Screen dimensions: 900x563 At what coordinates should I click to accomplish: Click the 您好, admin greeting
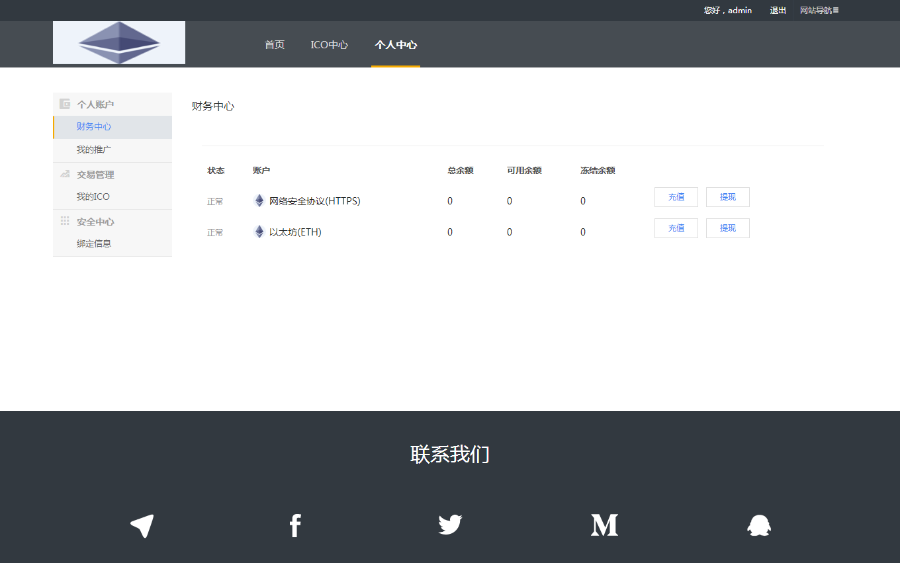(728, 10)
